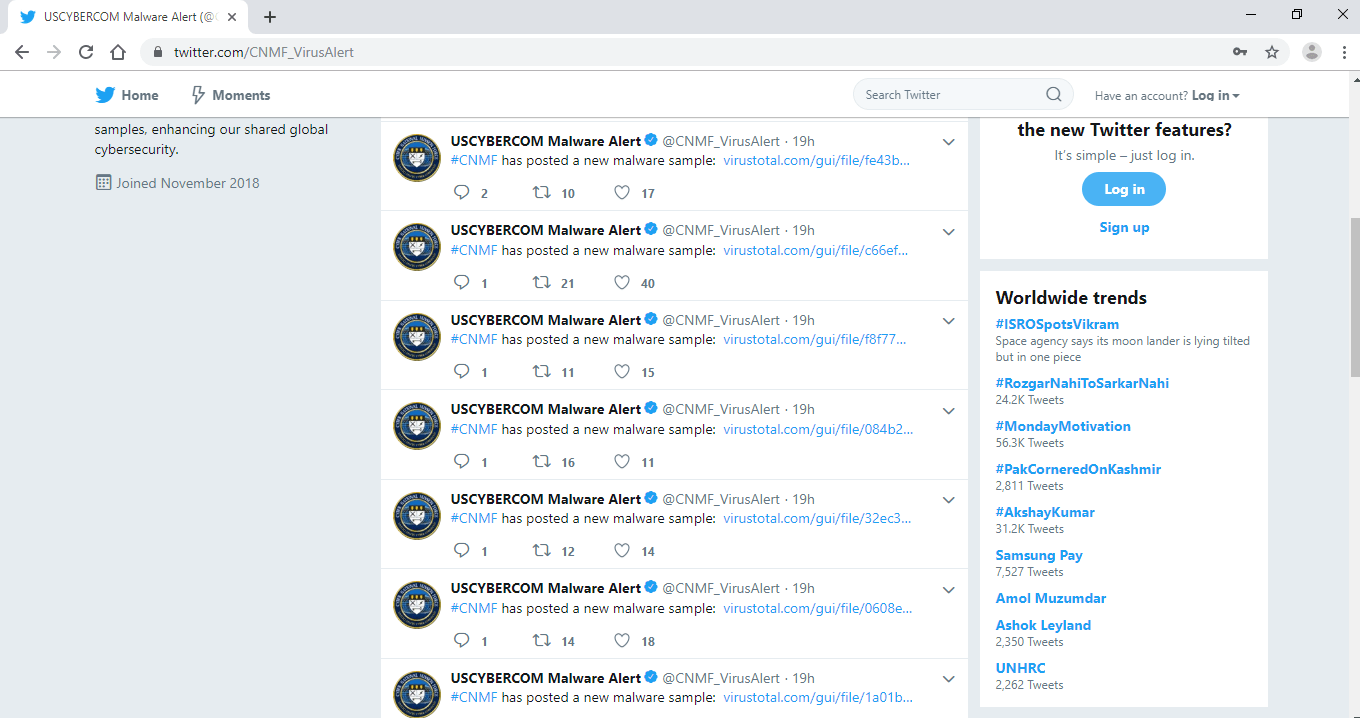This screenshot has width=1360, height=718.
Task: Open the #PakCorneredOnKashmir trend
Action: [1078, 469]
